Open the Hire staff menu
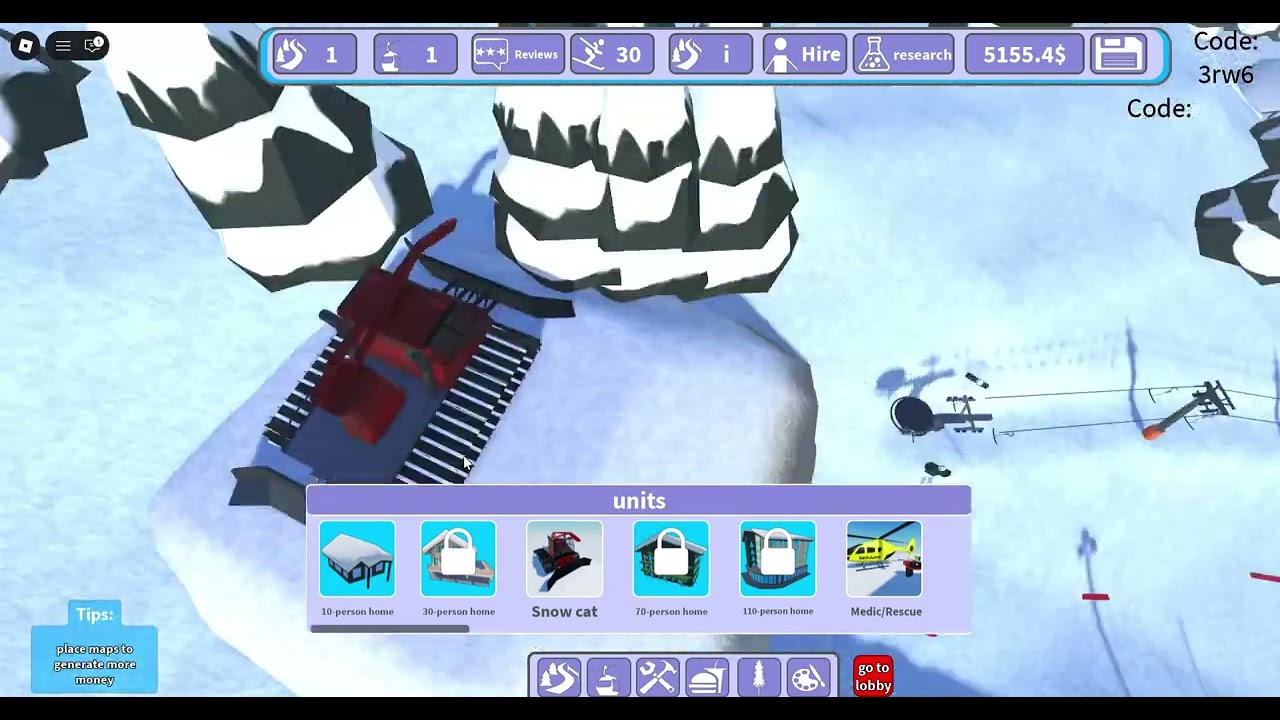The image size is (1280, 720). pyautogui.click(x=805, y=54)
